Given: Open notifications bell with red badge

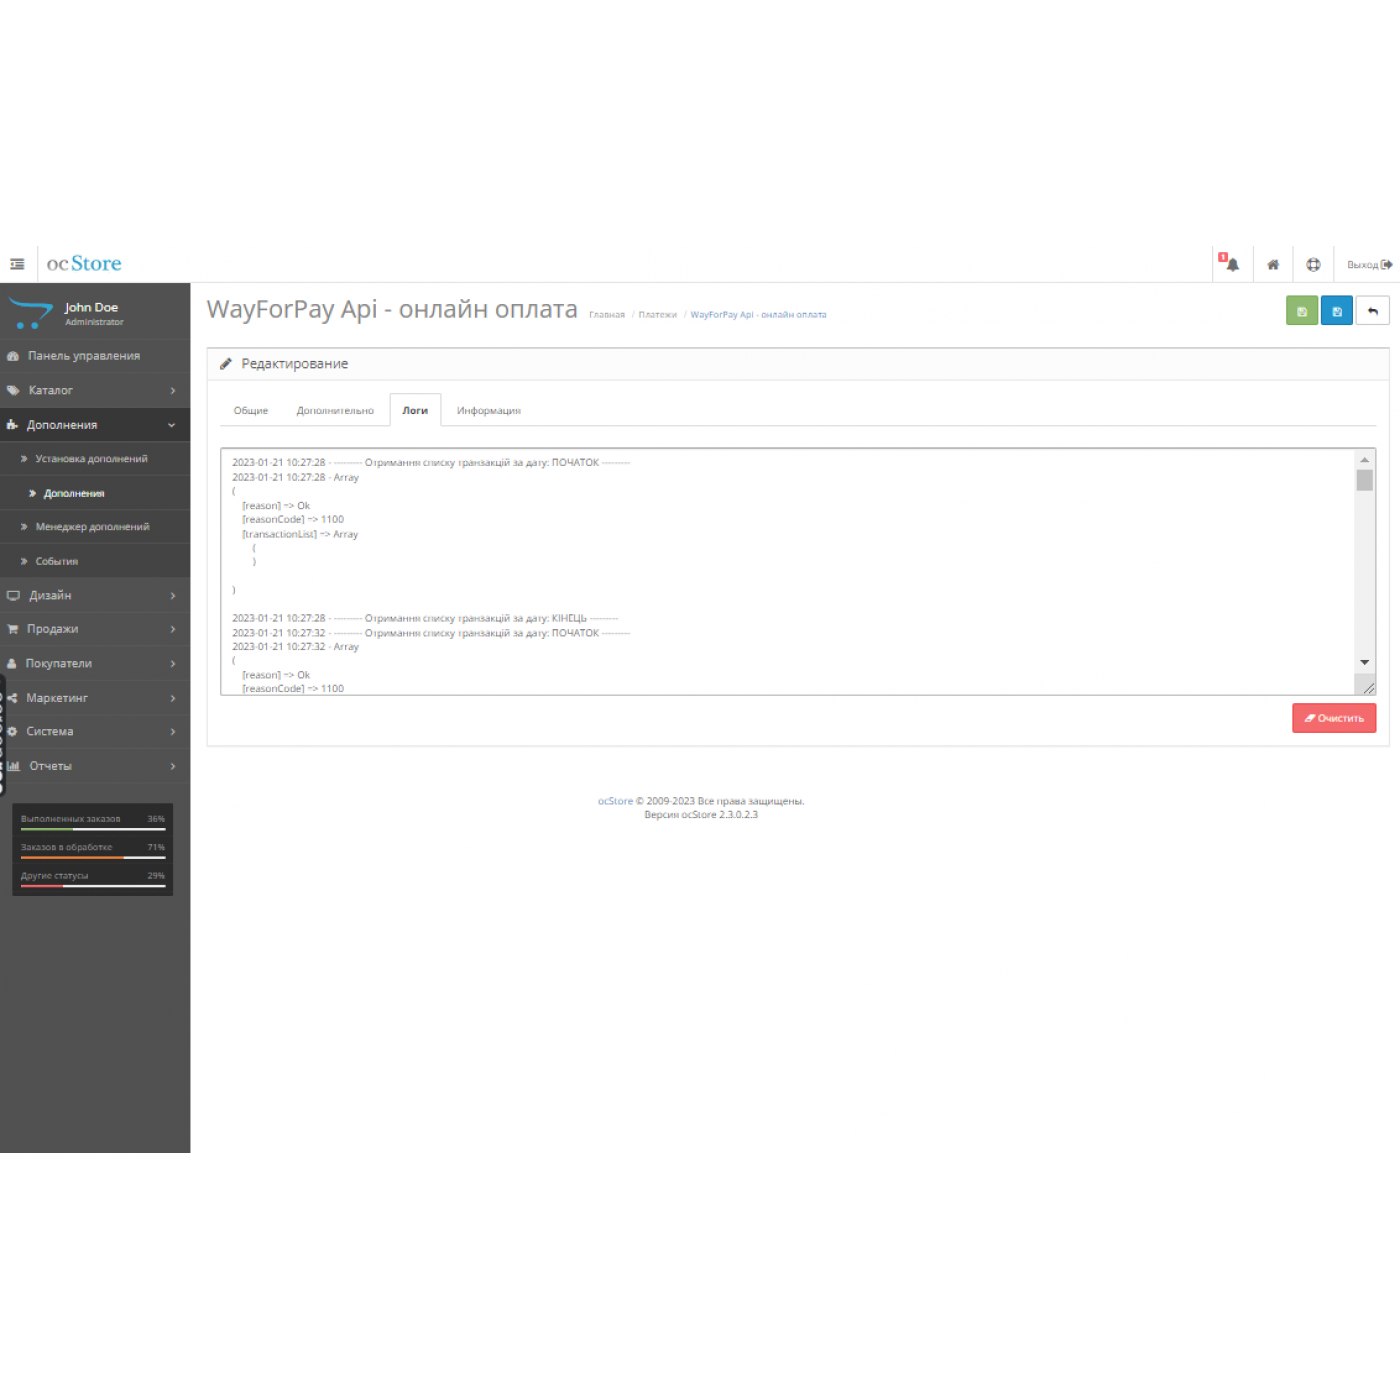Looking at the screenshot, I should click(x=1231, y=264).
